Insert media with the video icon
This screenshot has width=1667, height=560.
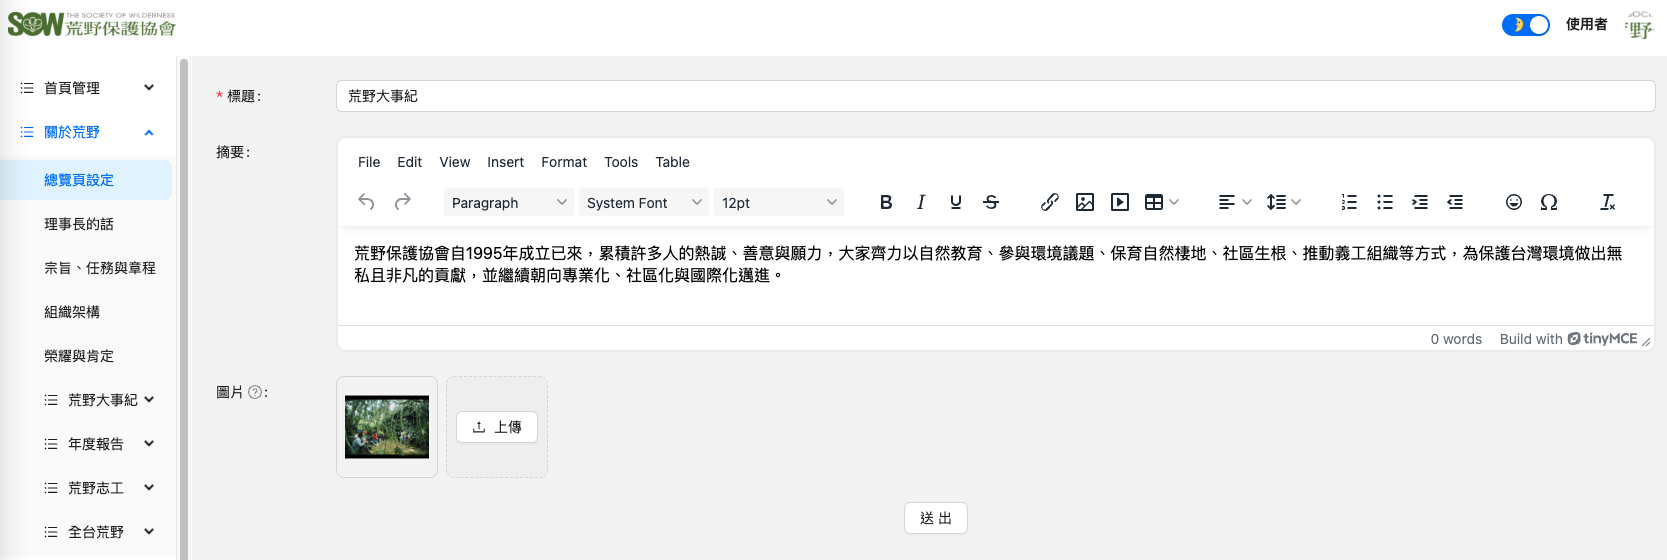tap(1120, 202)
